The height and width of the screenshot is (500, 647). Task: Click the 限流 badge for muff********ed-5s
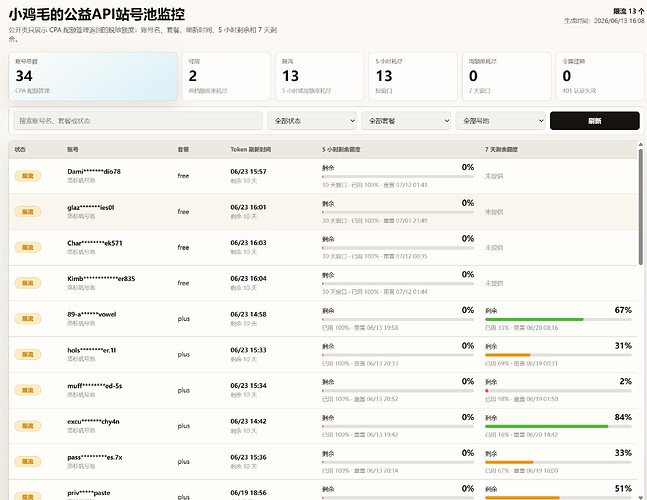click(x=28, y=390)
